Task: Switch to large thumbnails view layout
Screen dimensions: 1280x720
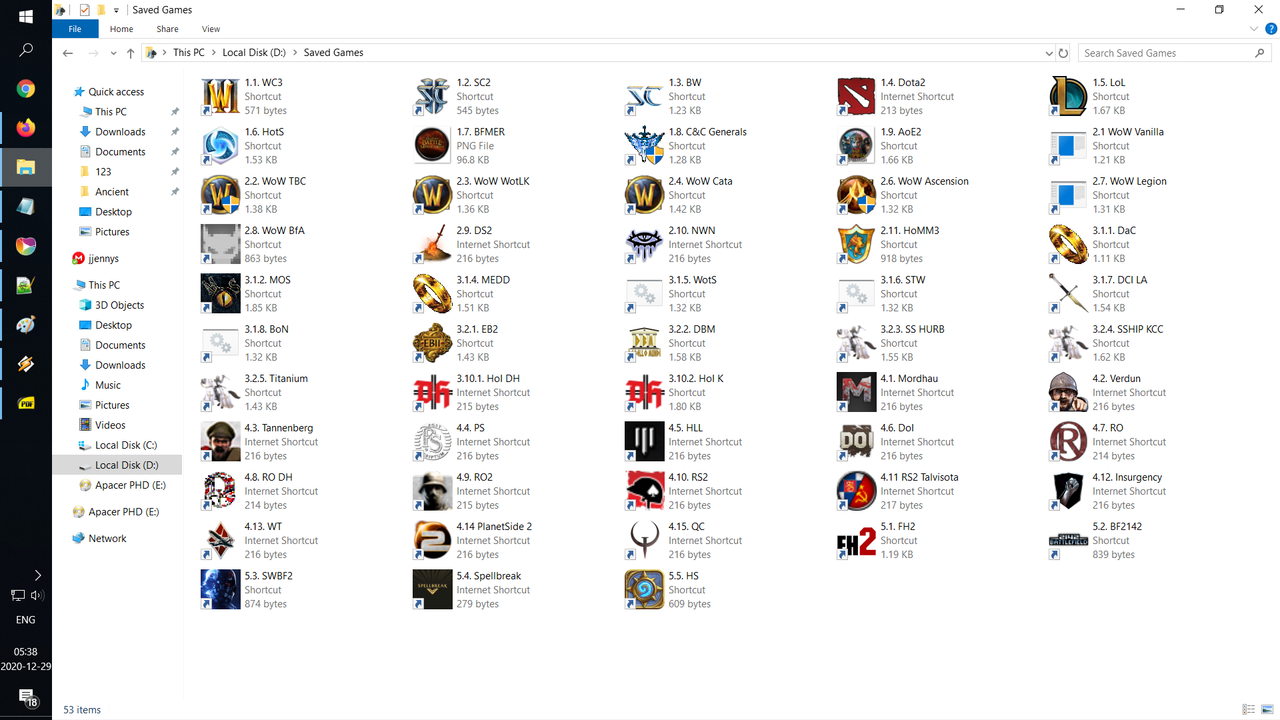Action: click(x=1266, y=709)
